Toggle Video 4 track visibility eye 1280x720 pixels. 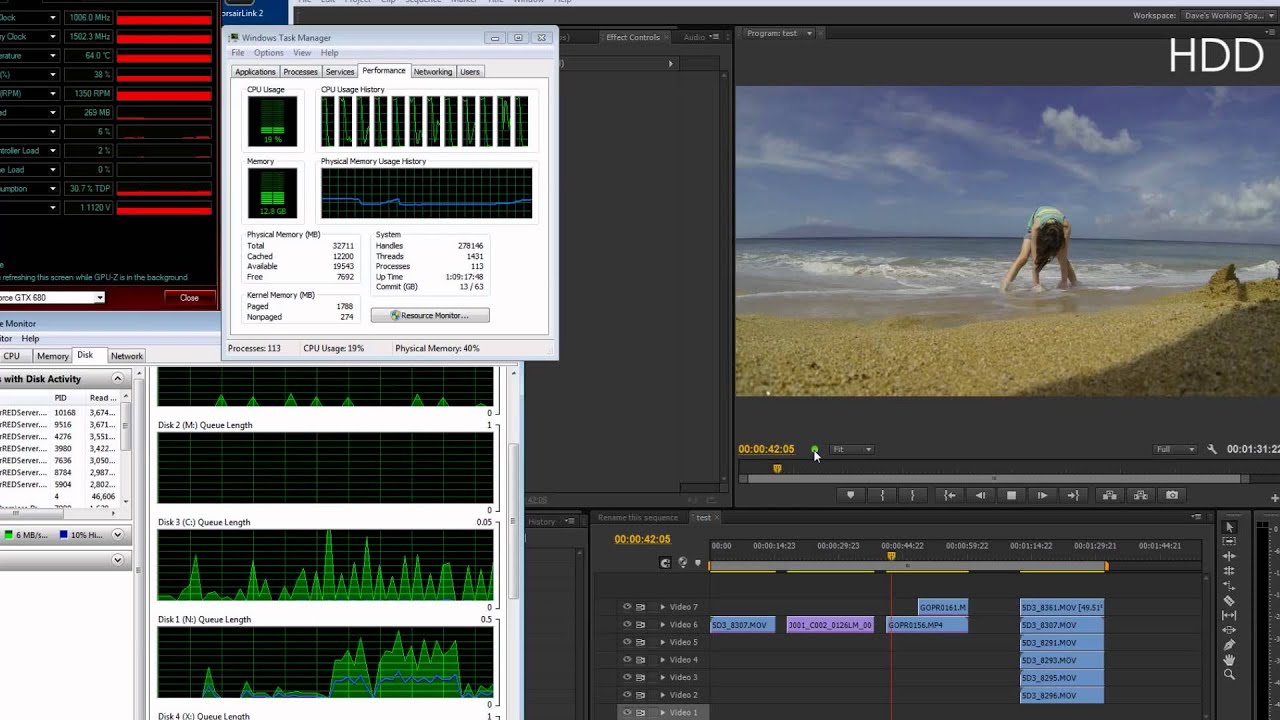(627, 660)
